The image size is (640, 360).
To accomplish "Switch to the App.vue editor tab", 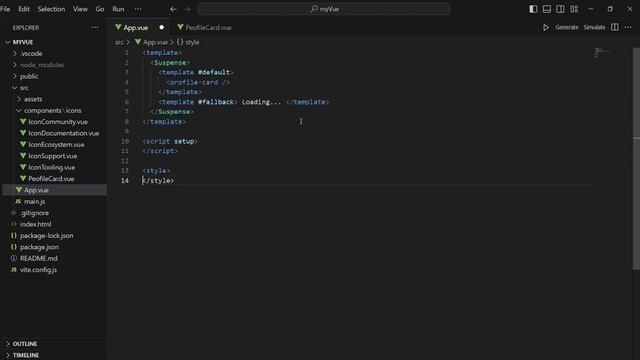I will point(136,27).
